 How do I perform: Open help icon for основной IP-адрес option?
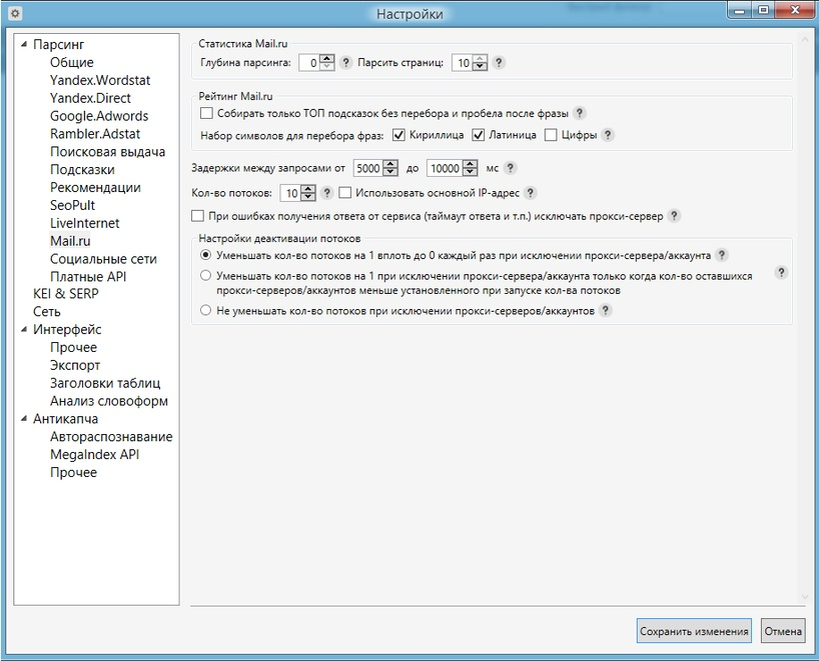(x=530, y=193)
